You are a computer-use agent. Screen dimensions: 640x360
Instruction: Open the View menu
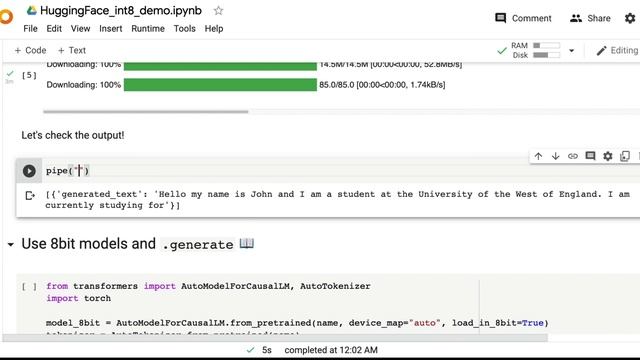coord(80,29)
